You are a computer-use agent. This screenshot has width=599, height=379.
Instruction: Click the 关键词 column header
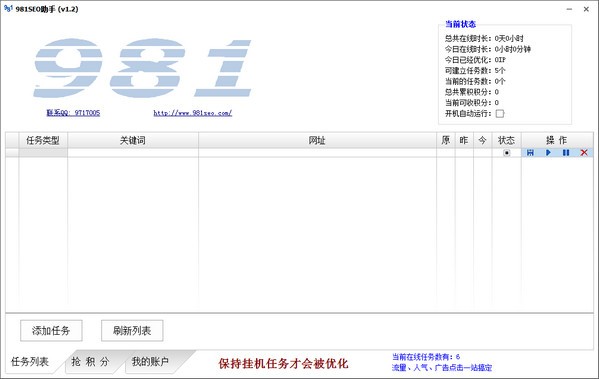[x=133, y=140]
